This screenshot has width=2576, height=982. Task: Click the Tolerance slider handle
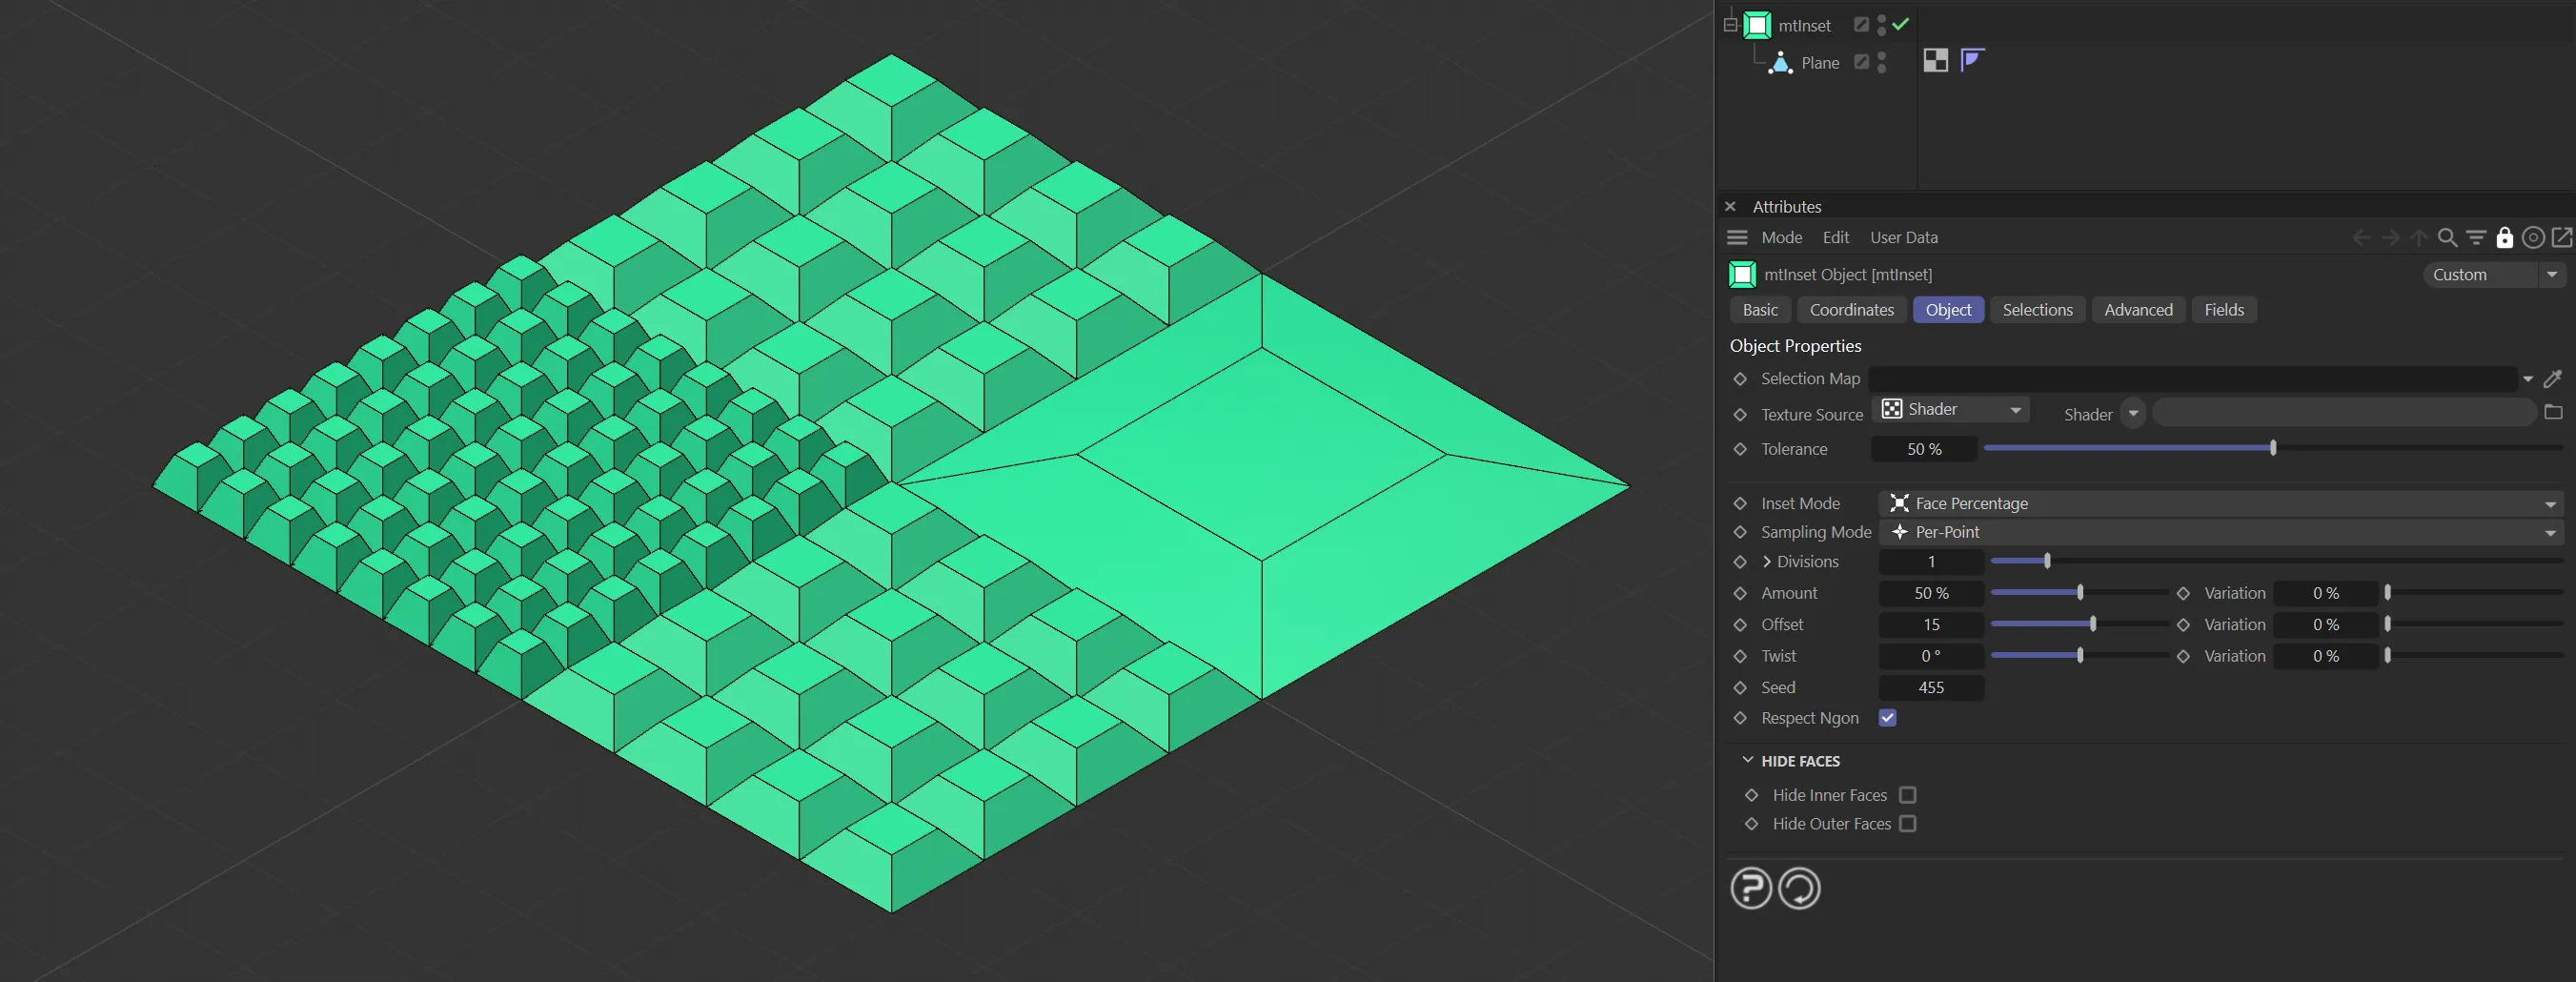coord(2273,448)
